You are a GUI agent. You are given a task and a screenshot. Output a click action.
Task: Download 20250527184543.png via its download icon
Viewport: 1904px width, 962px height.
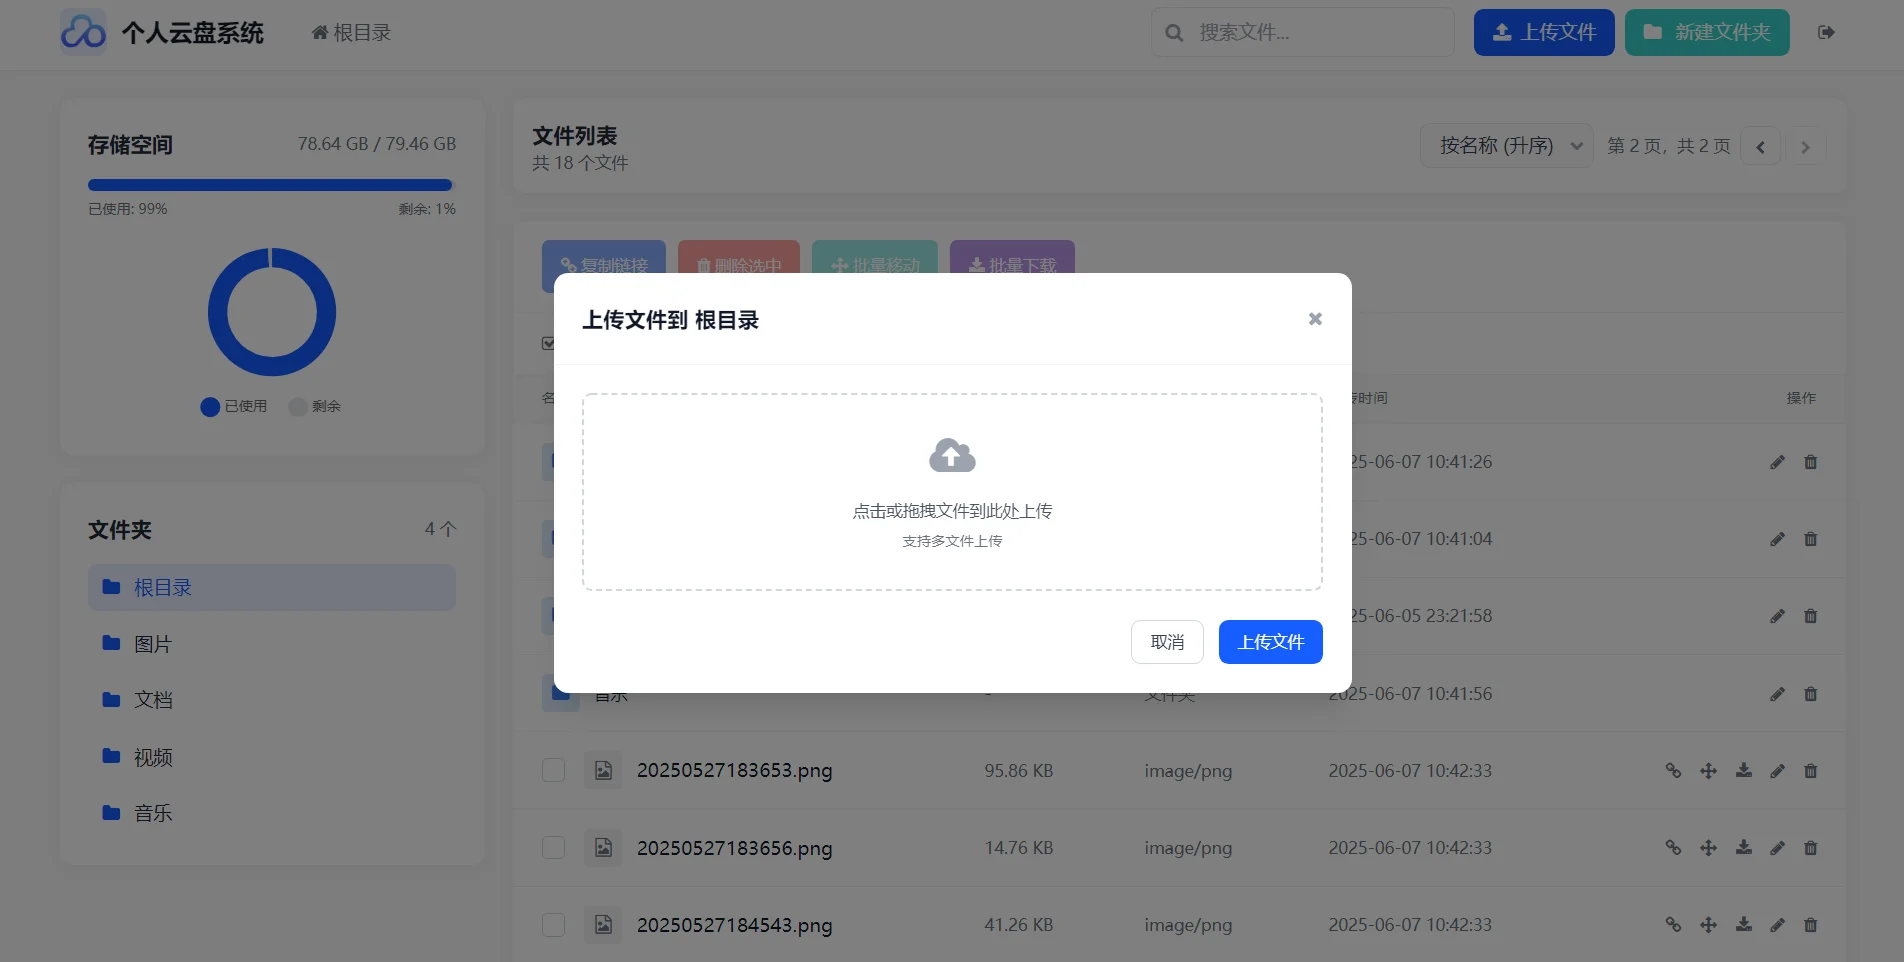[1743, 924]
